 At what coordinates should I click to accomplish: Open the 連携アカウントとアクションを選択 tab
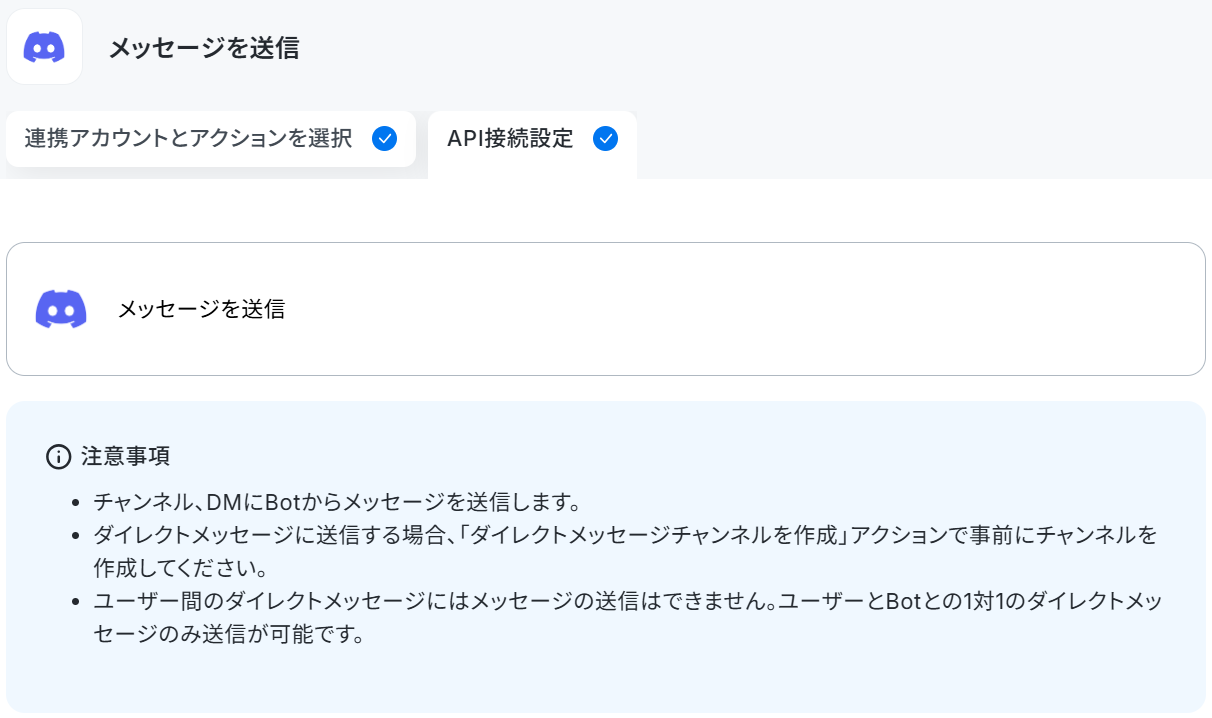[211, 139]
